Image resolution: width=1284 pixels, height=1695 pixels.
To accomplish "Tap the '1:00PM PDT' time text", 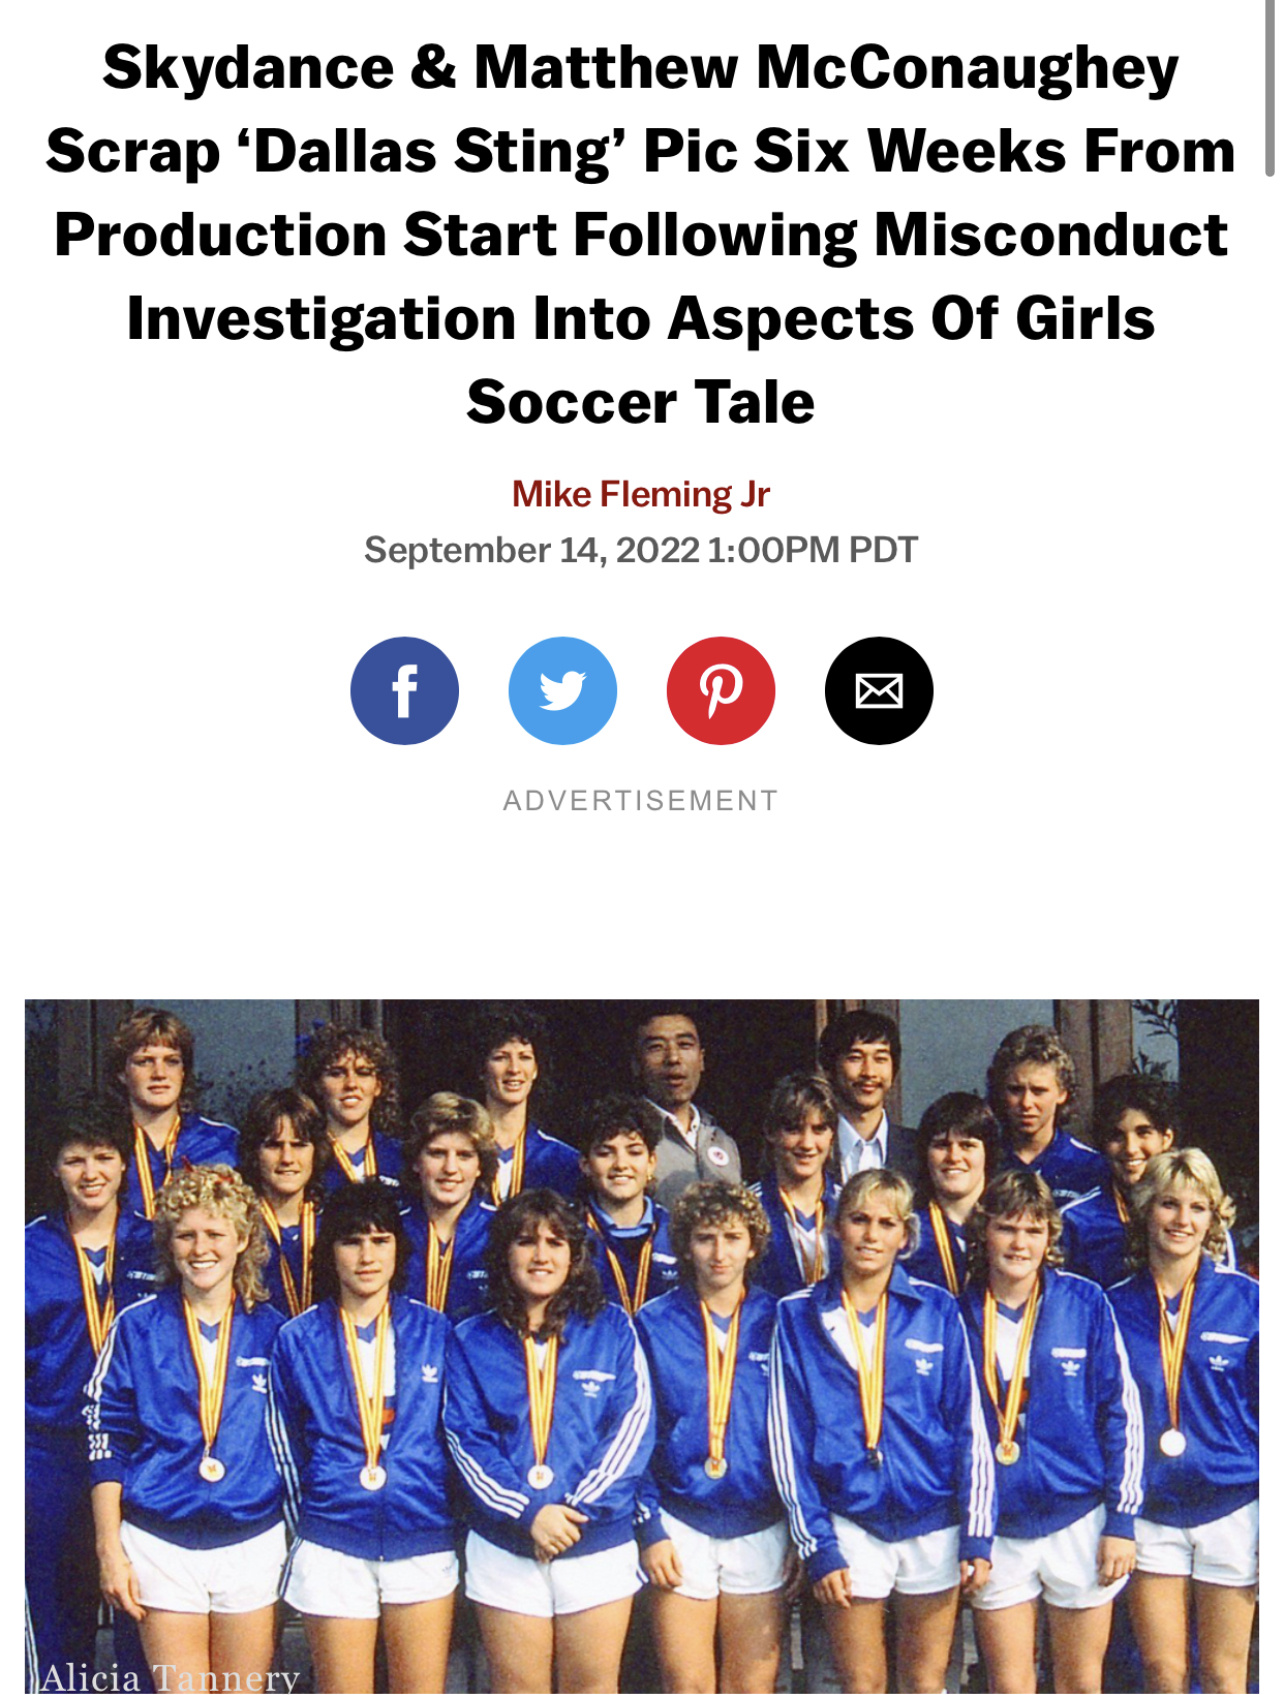I will [x=812, y=550].
